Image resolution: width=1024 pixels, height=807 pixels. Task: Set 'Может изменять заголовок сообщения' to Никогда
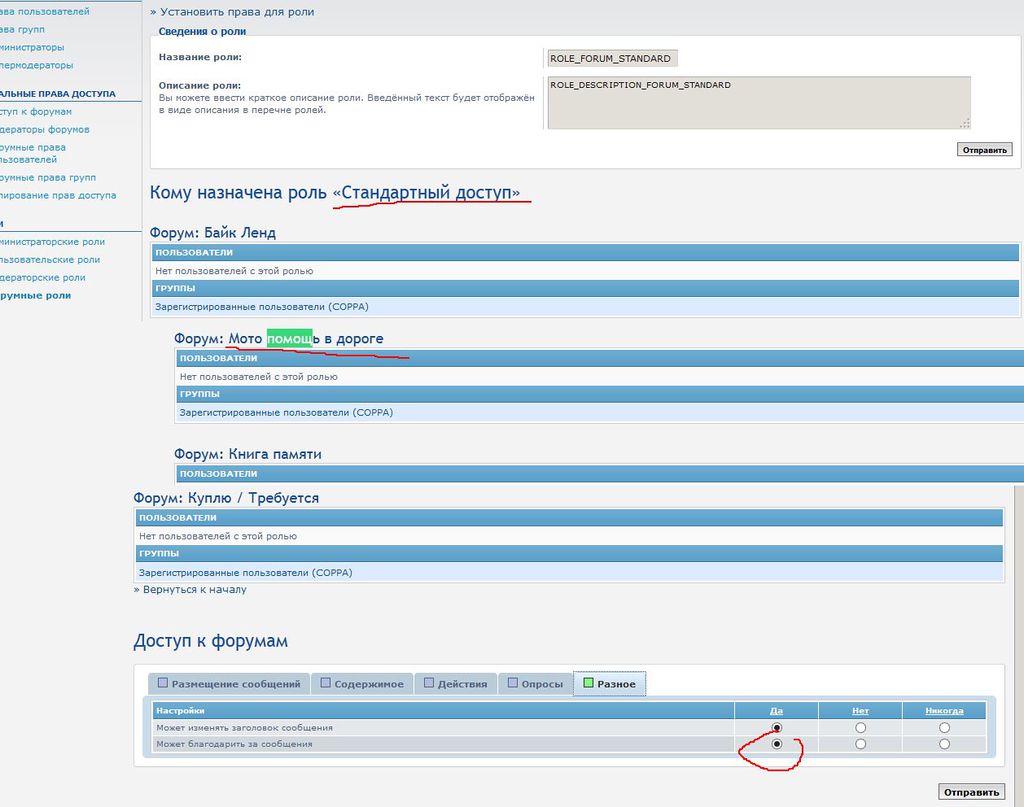click(x=944, y=728)
